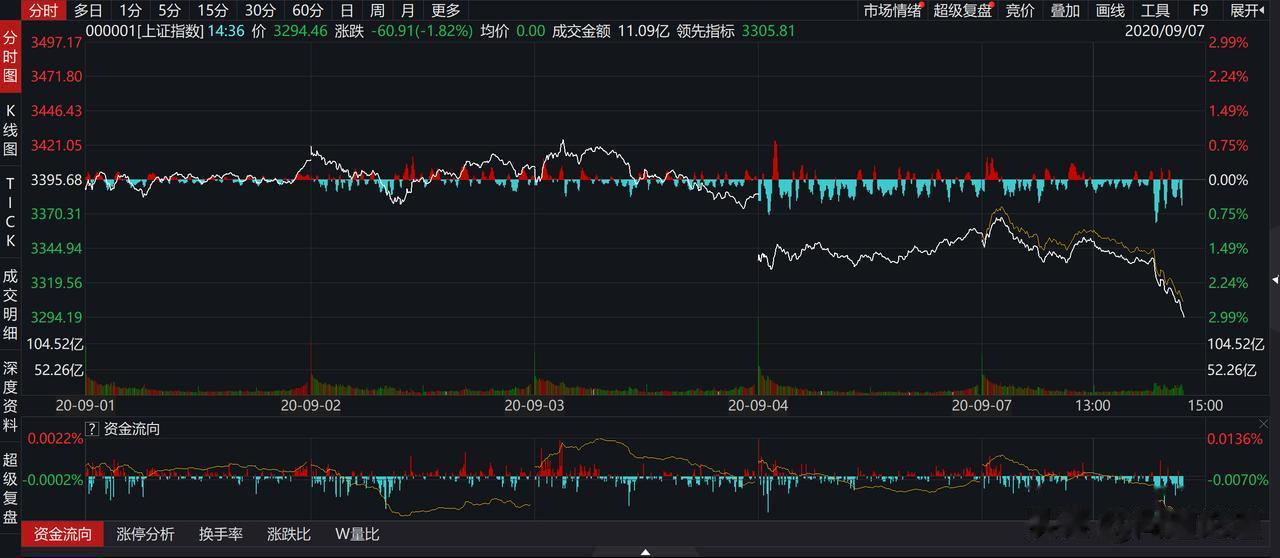Select the 15分 period
The image size is (1280, 558).
(x=213, y=11)
